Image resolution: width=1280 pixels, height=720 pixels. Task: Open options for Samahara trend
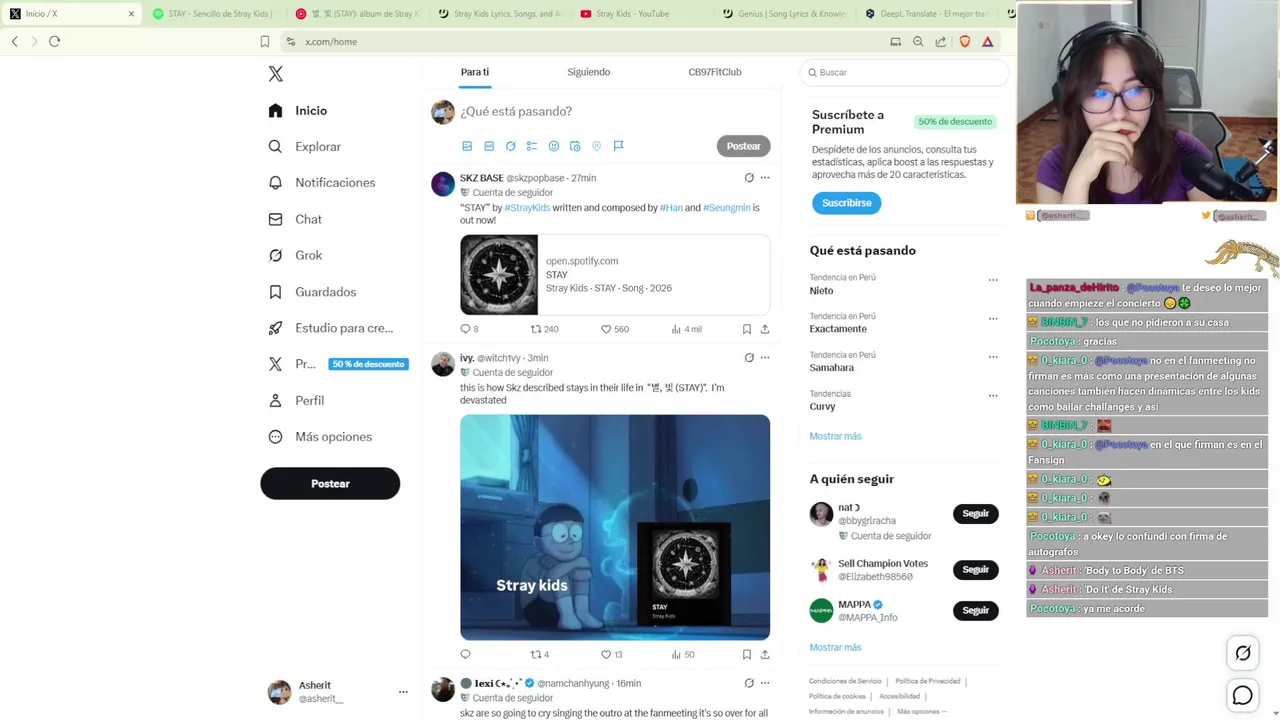click(993, 357)
